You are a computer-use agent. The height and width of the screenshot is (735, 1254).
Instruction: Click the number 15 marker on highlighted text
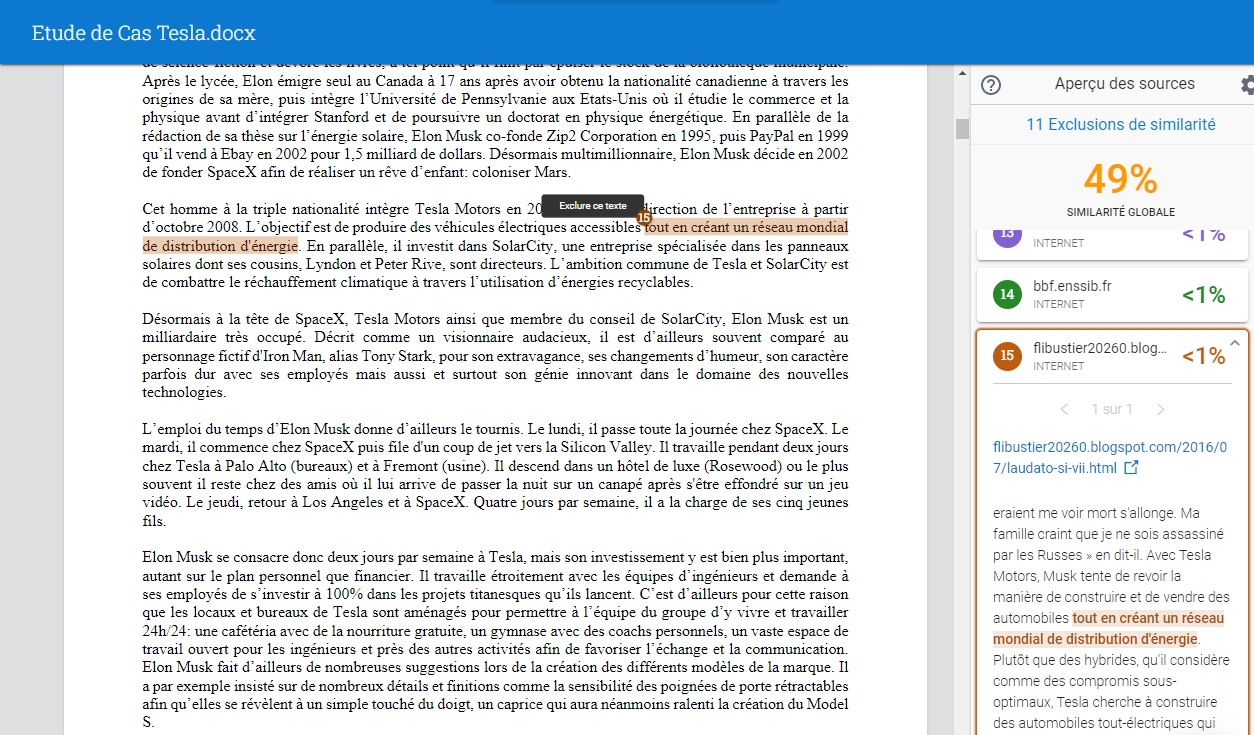pos(644,218)
